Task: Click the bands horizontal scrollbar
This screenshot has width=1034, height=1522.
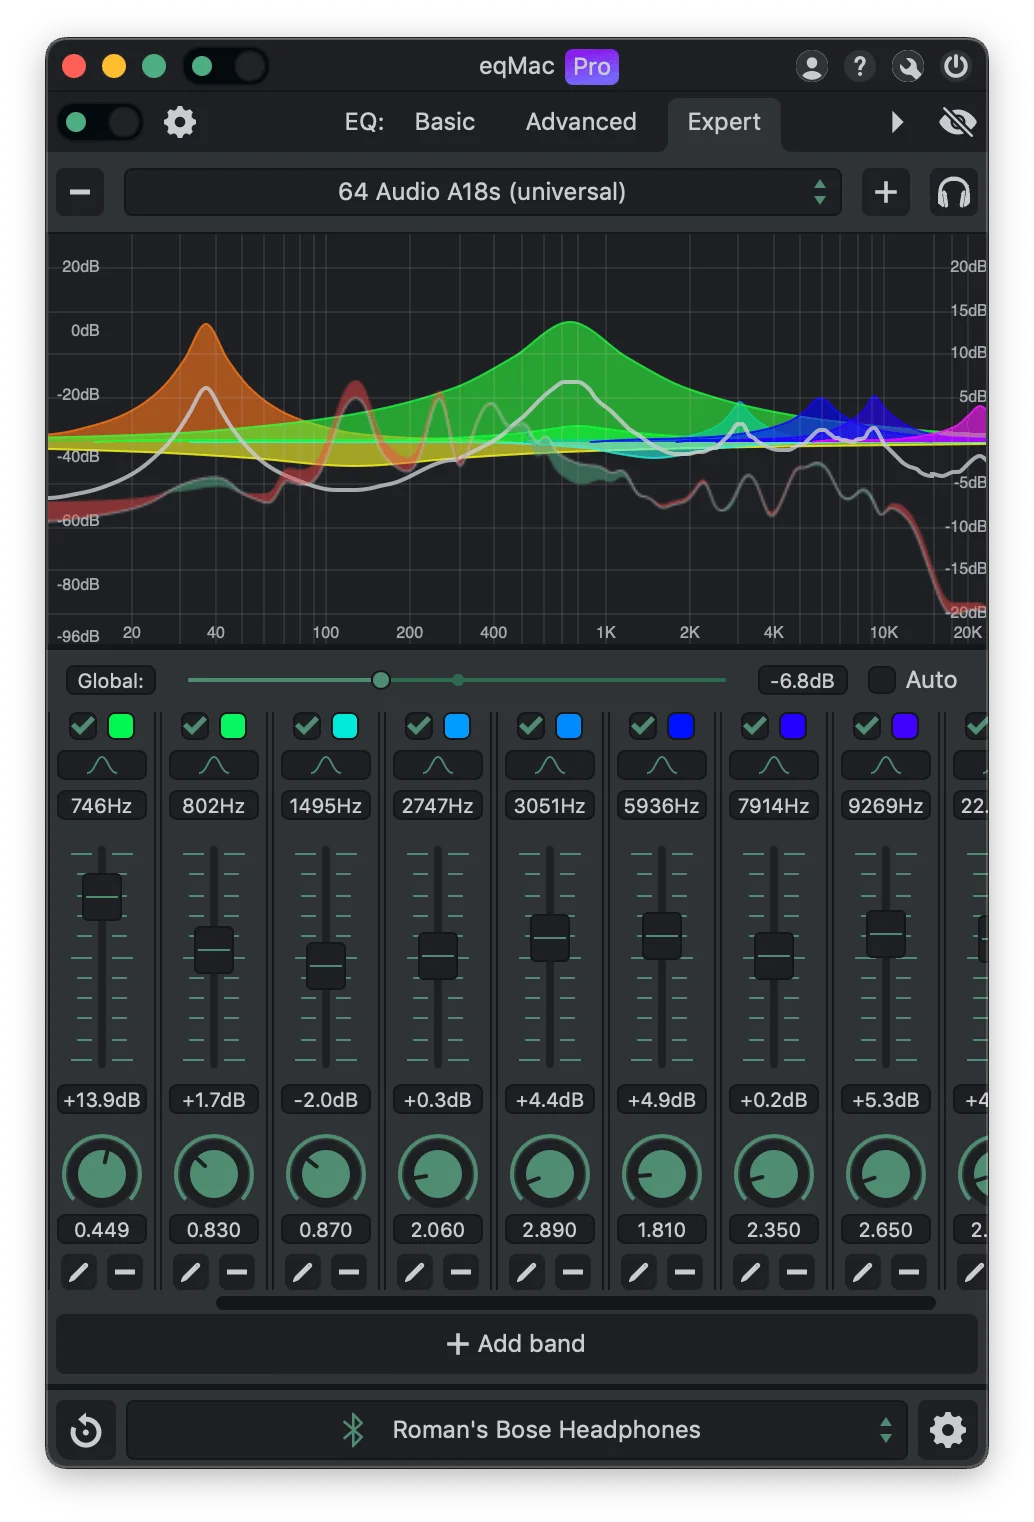Action: [576, 1303]
